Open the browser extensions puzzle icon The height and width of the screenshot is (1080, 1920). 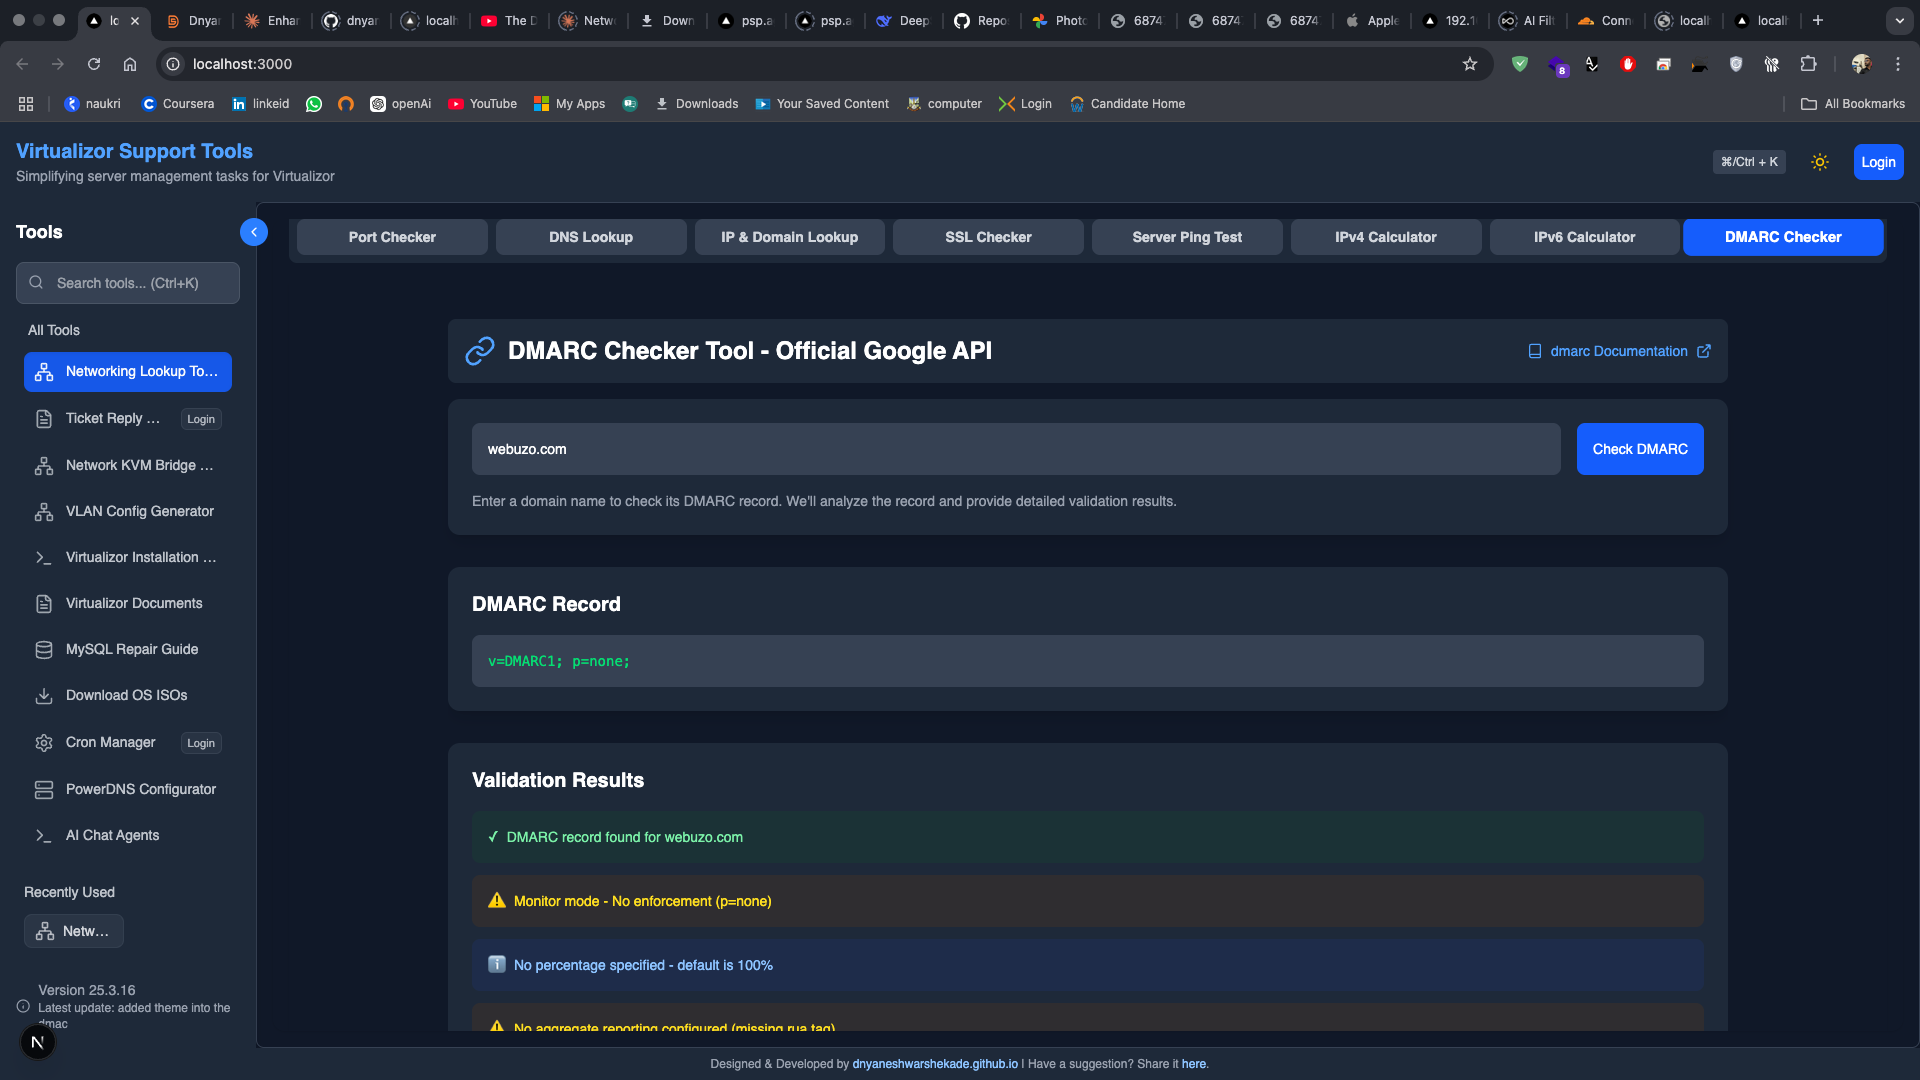point(1808,64)
